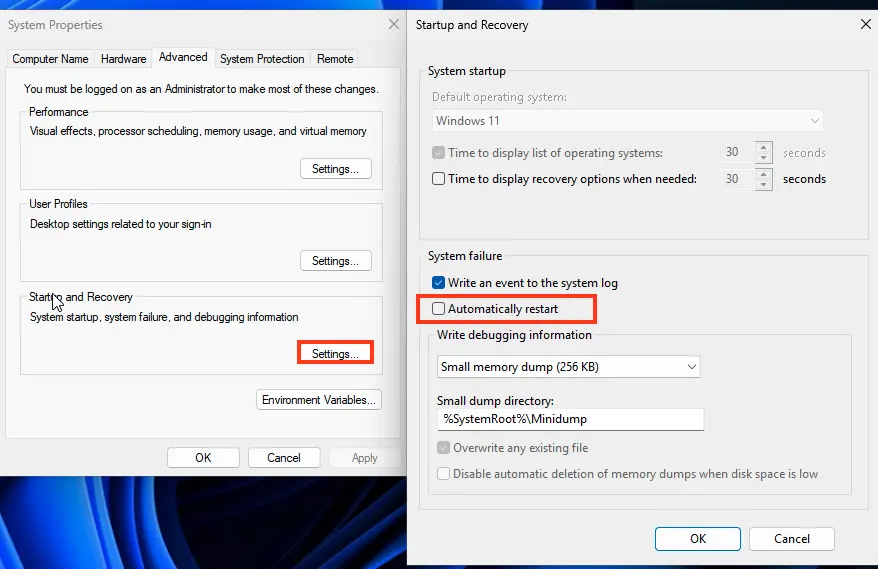The height and width of the screenshot is (569, 878).
Task: Click into the Small dump directory field
Action: (x=570, y=420)
